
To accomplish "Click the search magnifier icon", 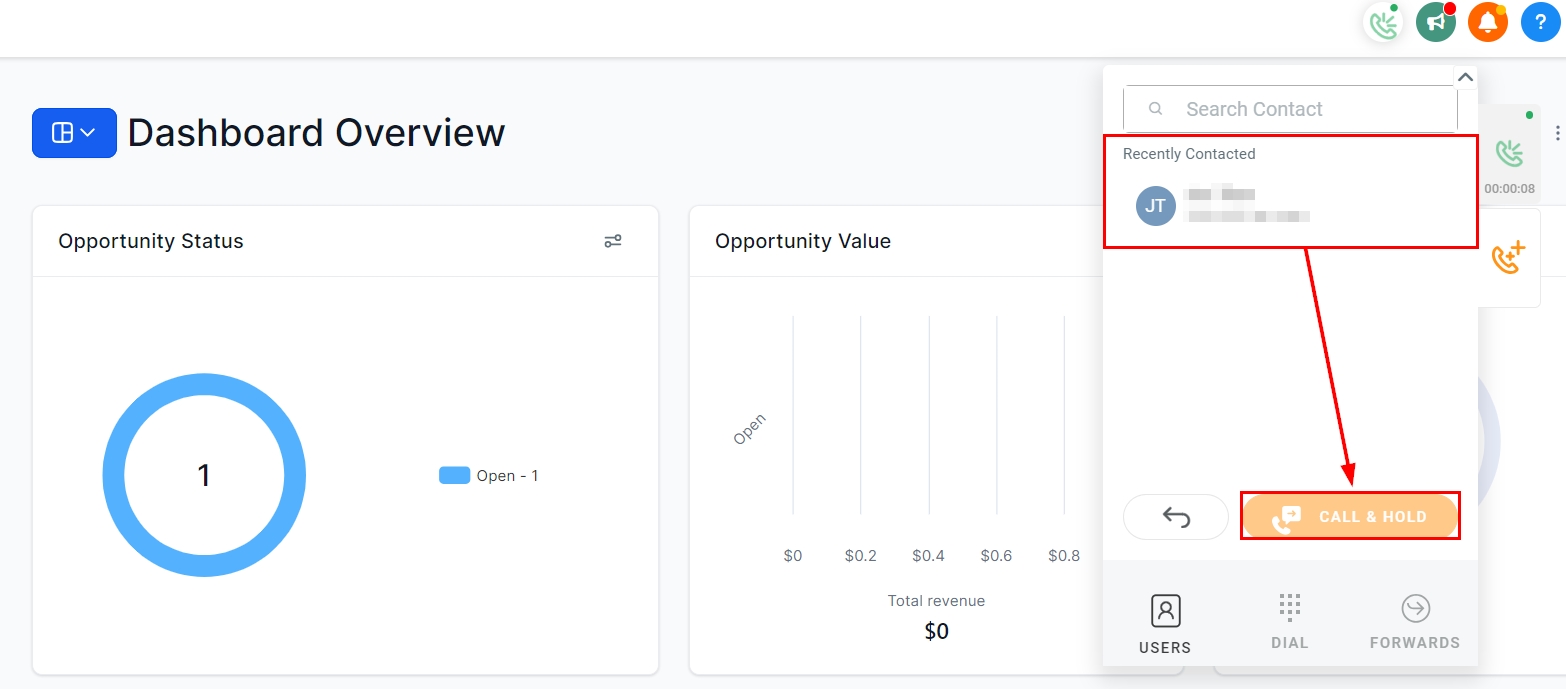I will pos(1155,109).
